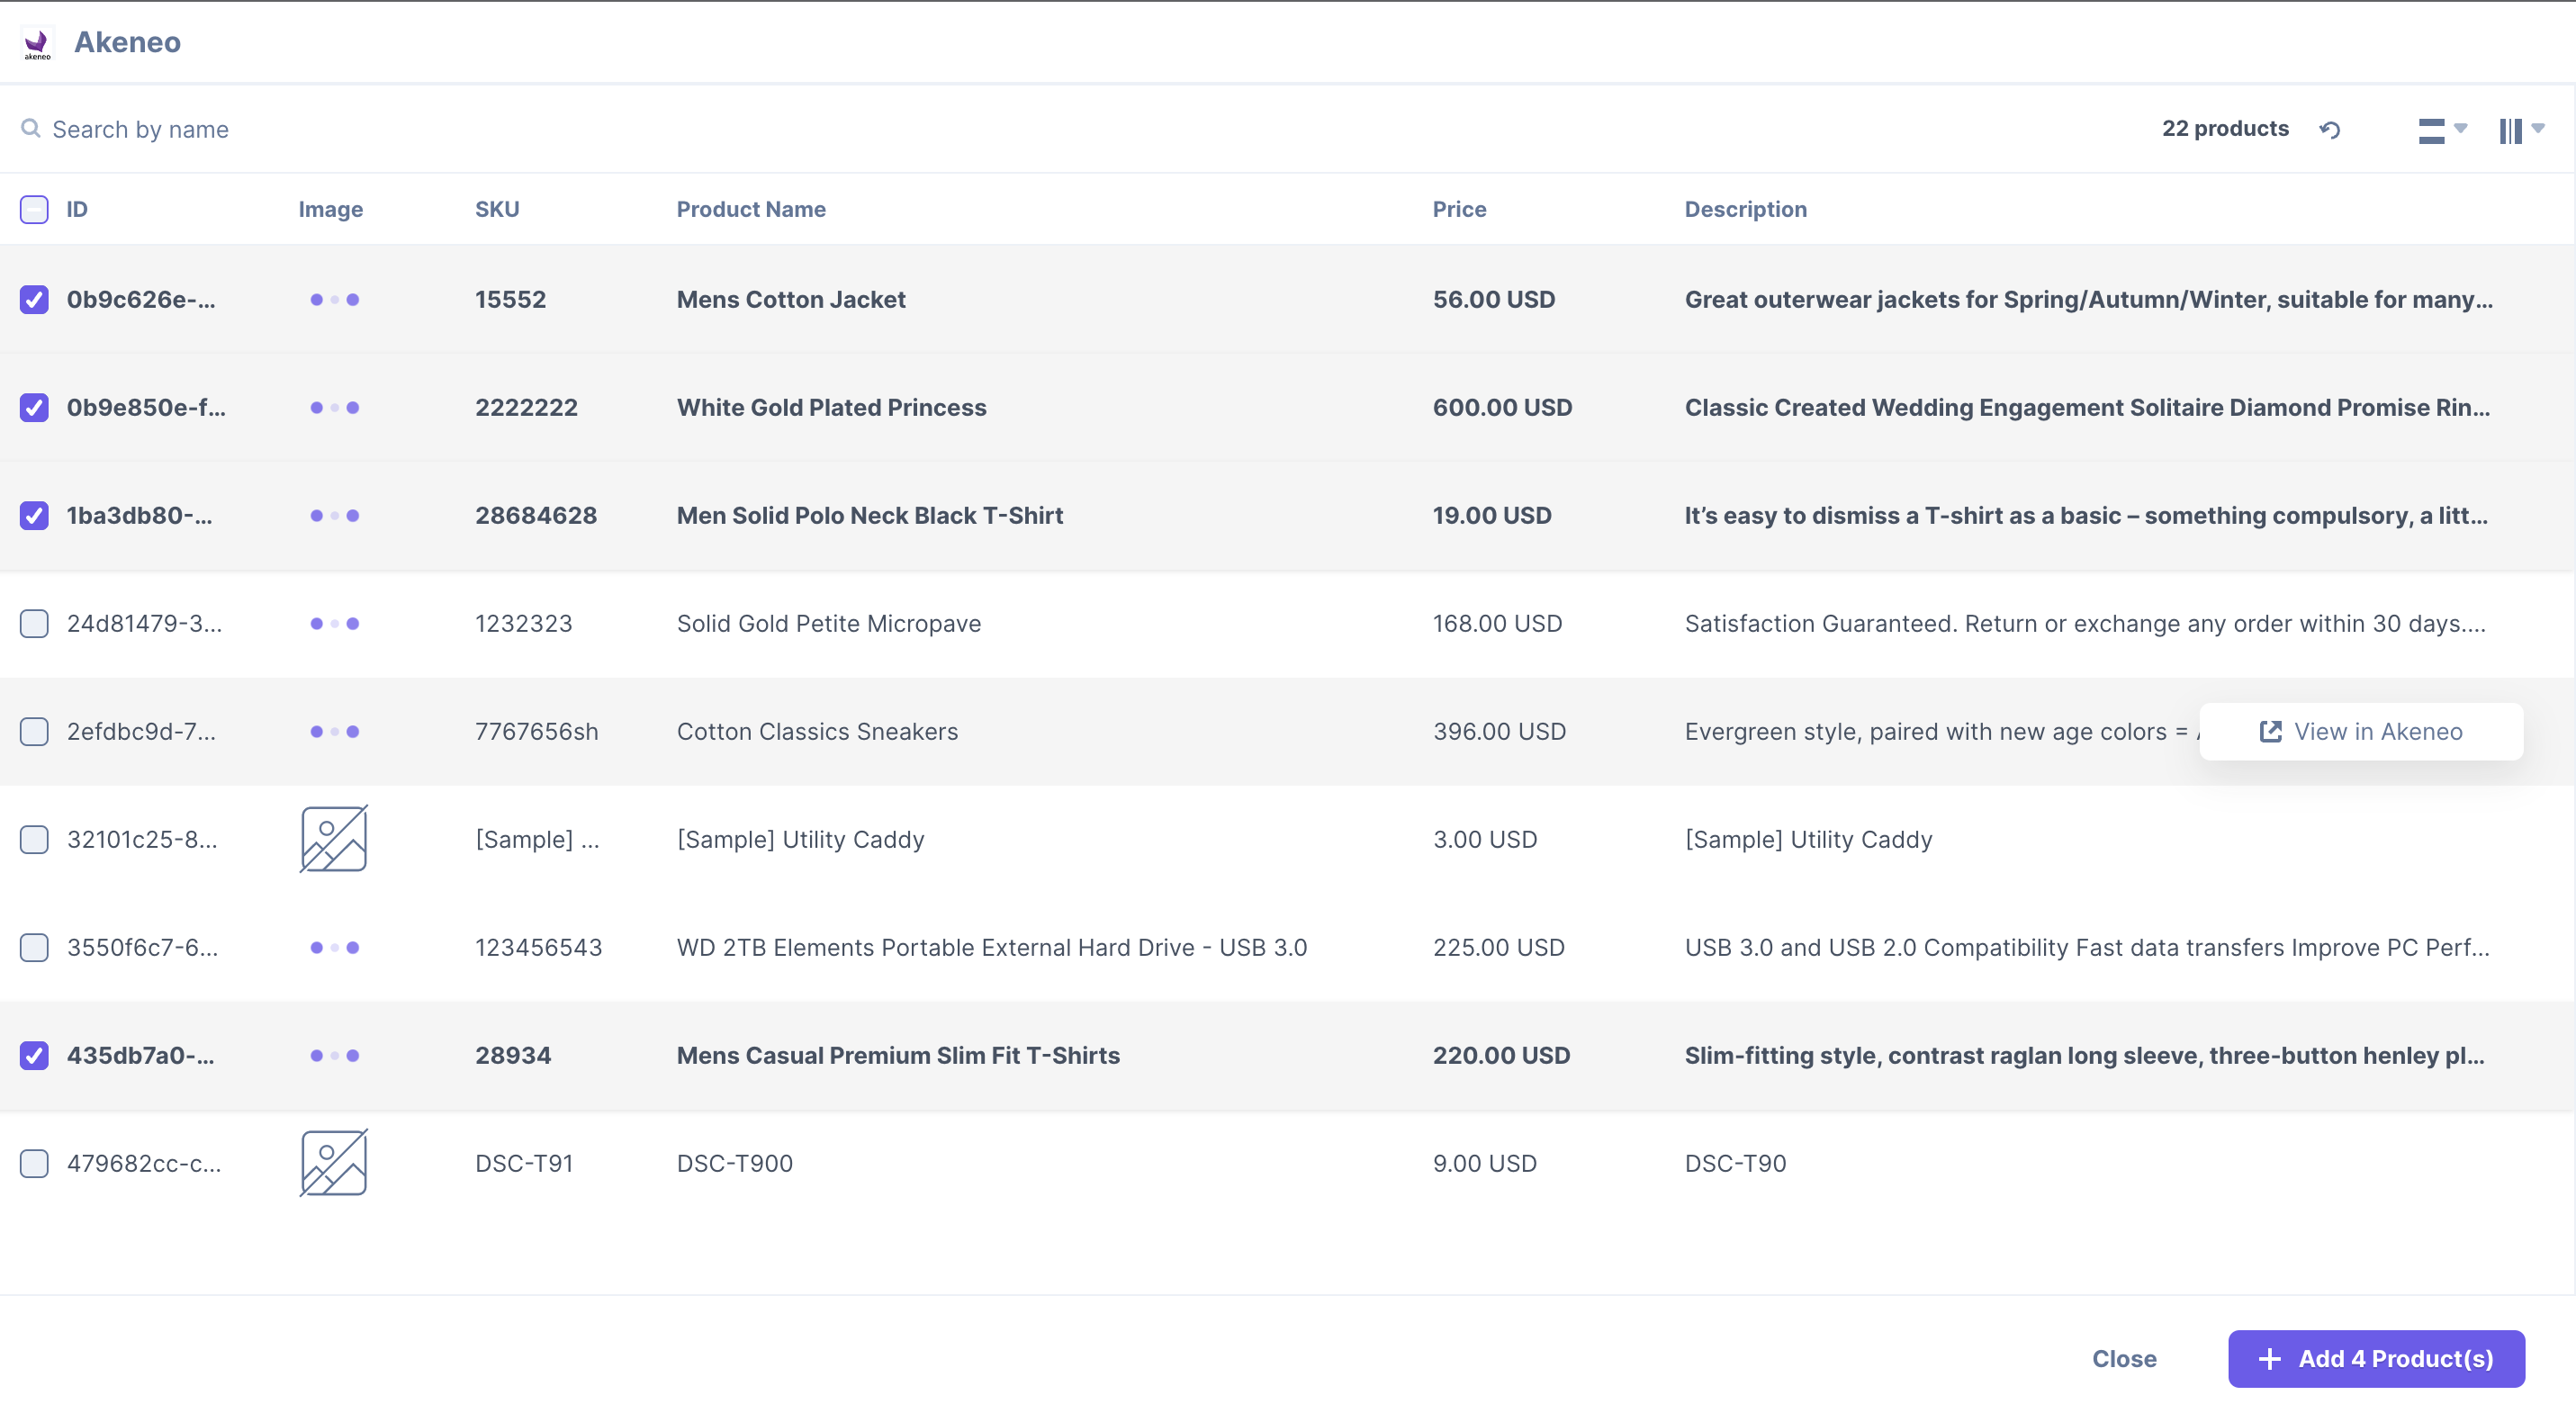Viewport: 2576px width, 1422px height.
Task: Click loading image dots for Mens Cotton Jacket
Action: pos(334,299)
